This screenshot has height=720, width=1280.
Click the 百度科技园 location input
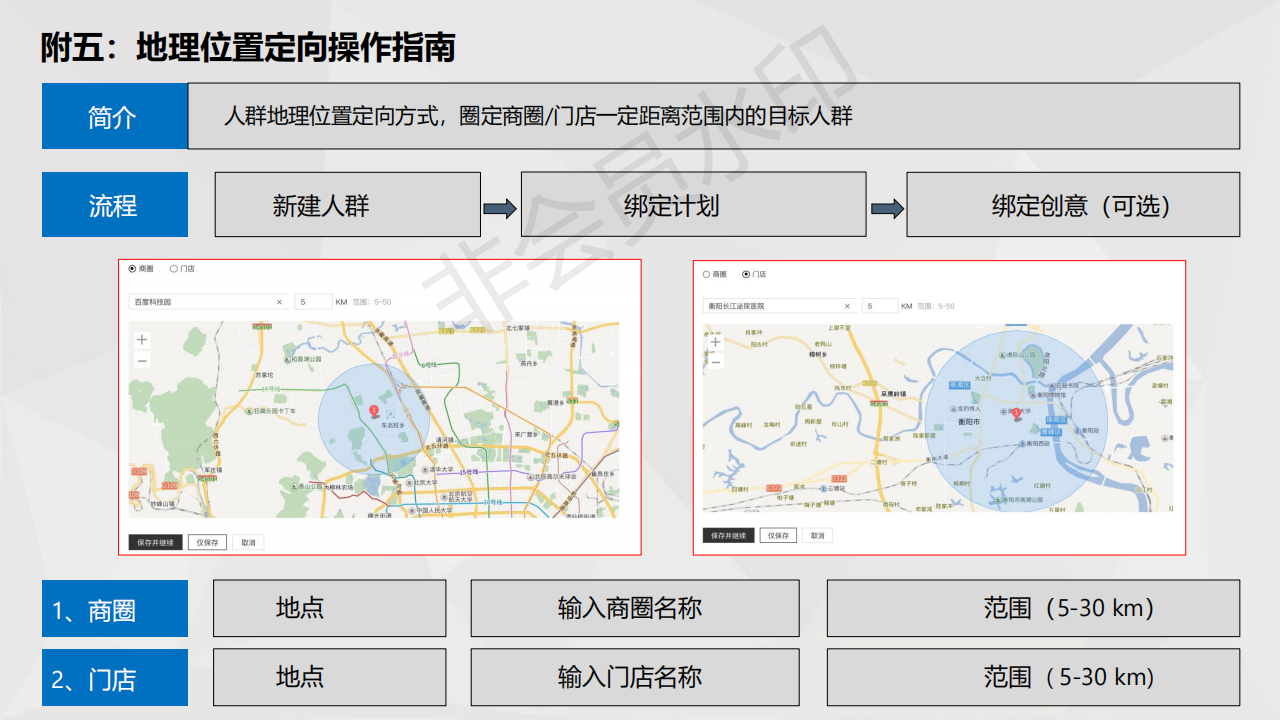(208, 301)
